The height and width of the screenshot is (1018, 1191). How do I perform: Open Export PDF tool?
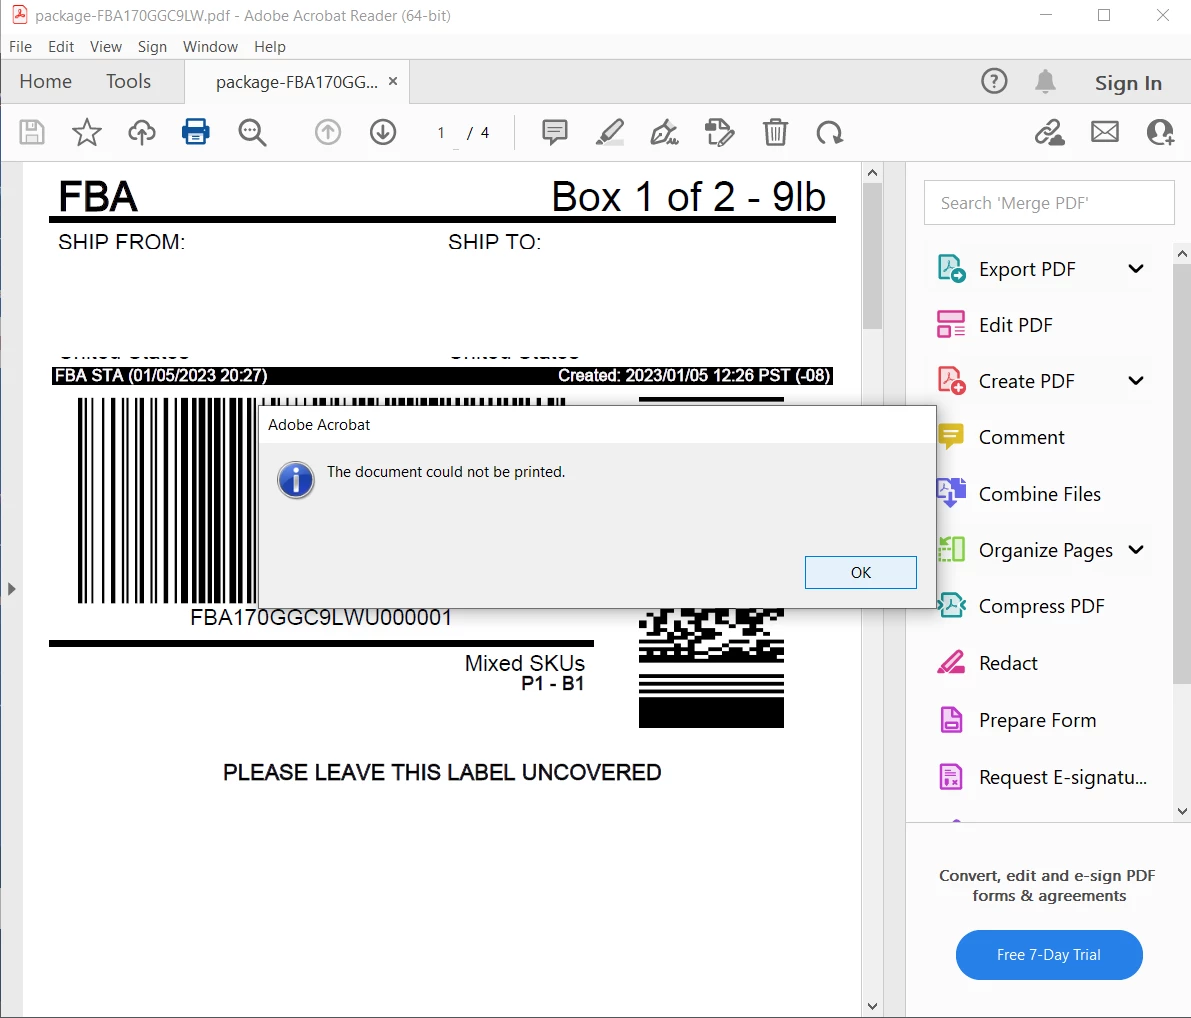tap(1027, 269)
